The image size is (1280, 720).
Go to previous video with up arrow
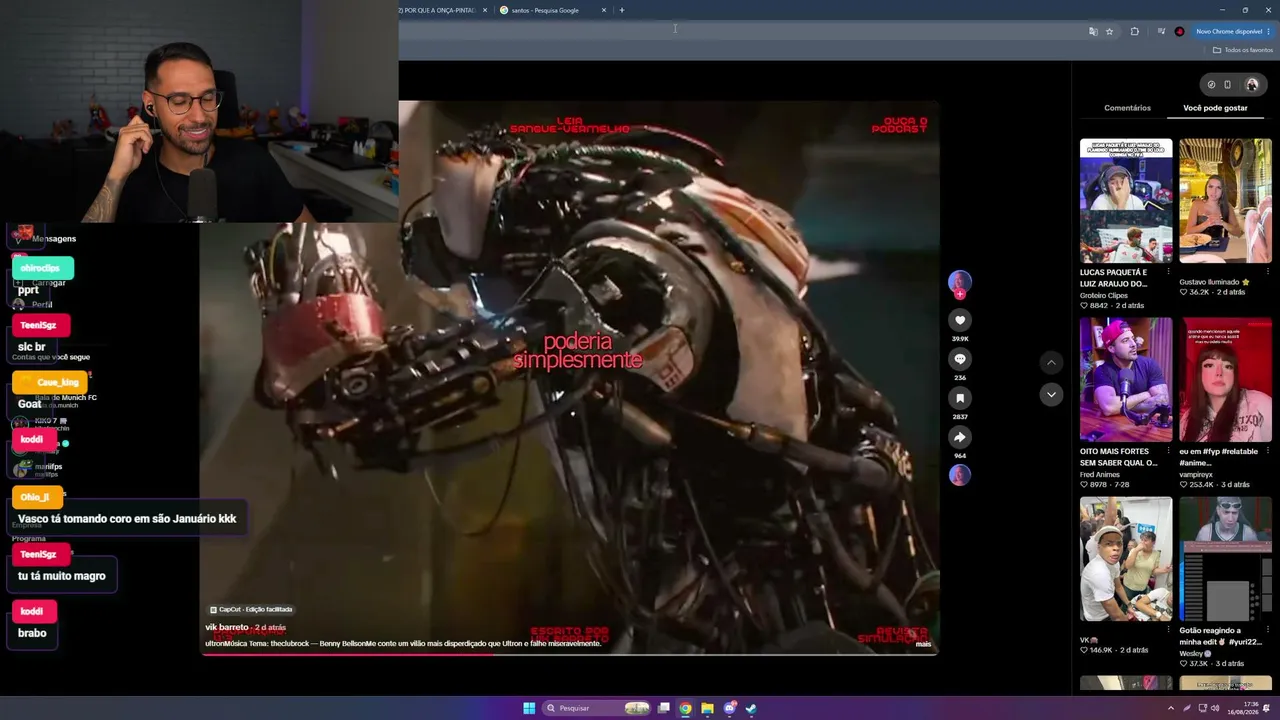pyautogui.click(x=1051, y=362)
